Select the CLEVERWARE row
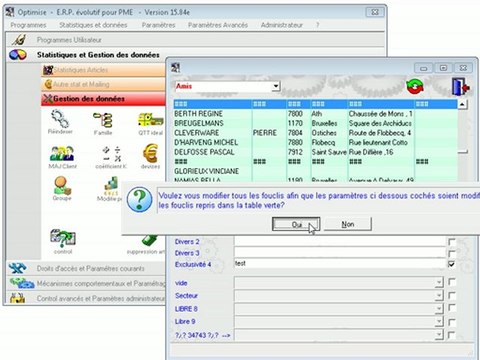 [315, 133]
